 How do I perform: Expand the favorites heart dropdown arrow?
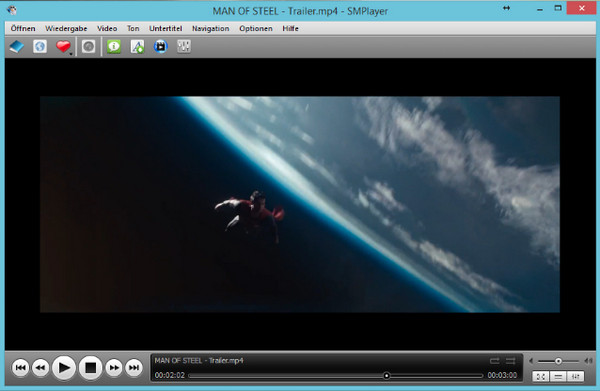click(x=71, y=54)
